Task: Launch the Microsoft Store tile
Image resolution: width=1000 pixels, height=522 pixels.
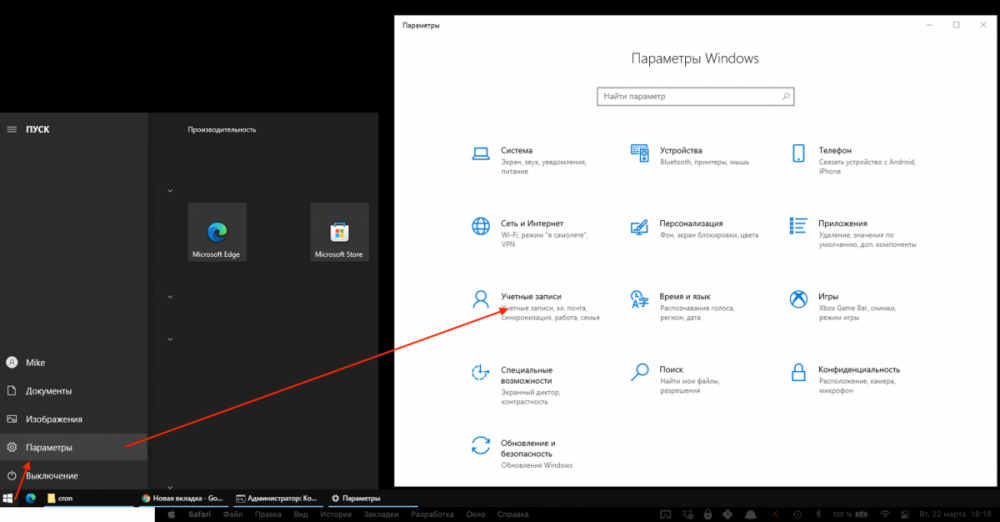Action: point(339,232)
